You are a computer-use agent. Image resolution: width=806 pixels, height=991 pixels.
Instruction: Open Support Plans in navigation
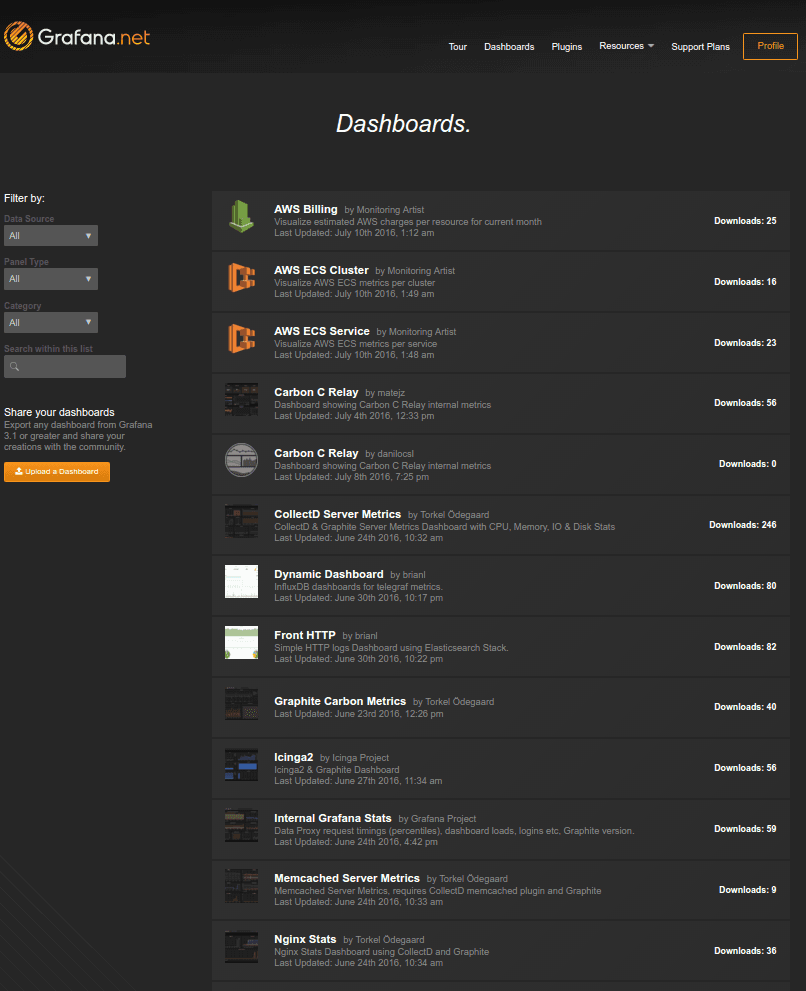700,47
